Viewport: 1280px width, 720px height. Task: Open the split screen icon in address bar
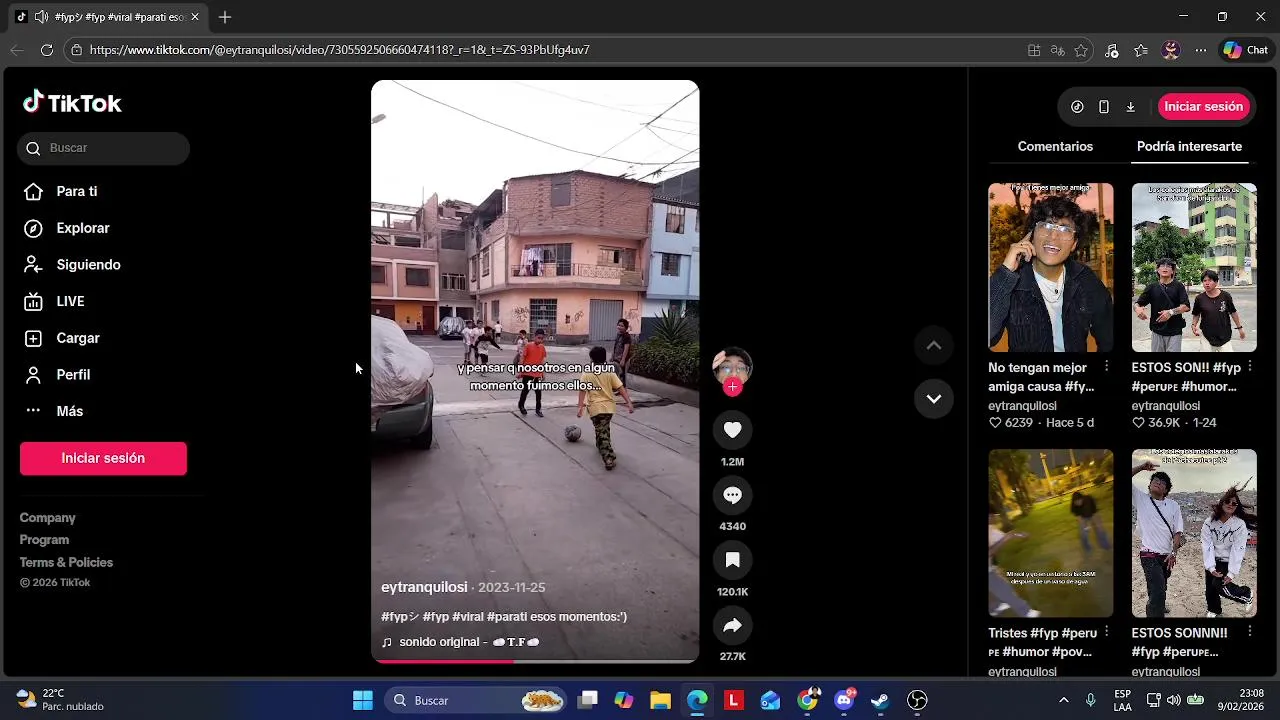1035,50
